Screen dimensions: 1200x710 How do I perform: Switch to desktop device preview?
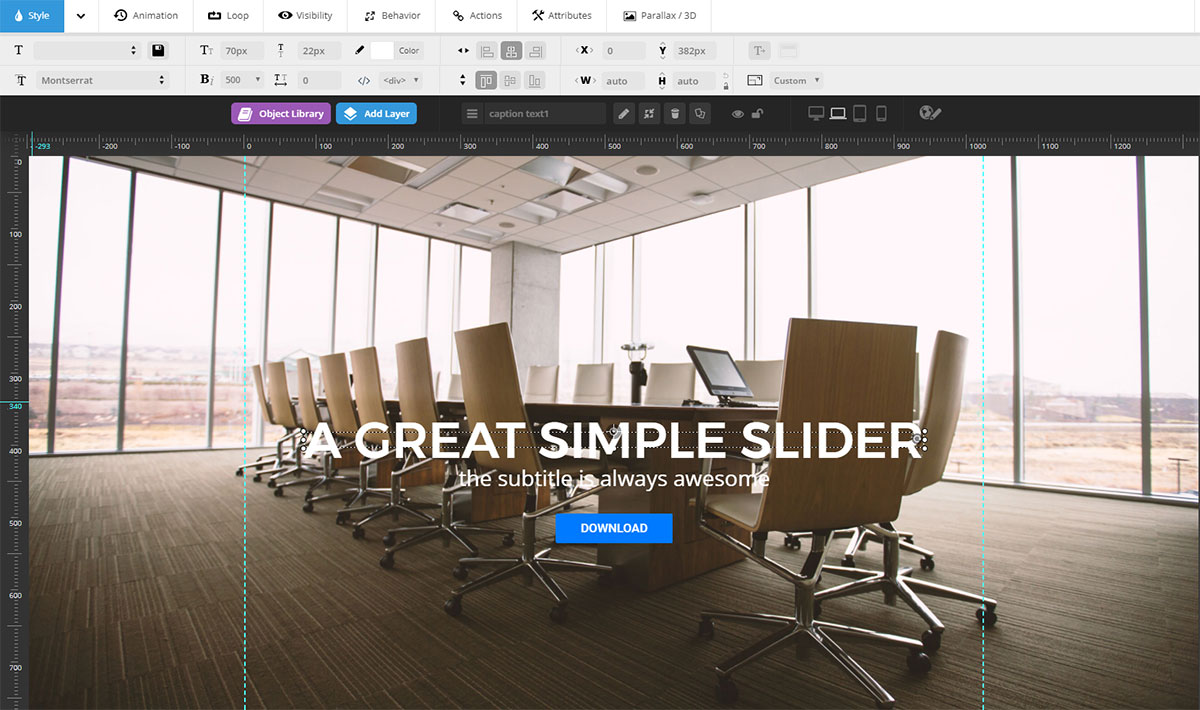[816, 114]
